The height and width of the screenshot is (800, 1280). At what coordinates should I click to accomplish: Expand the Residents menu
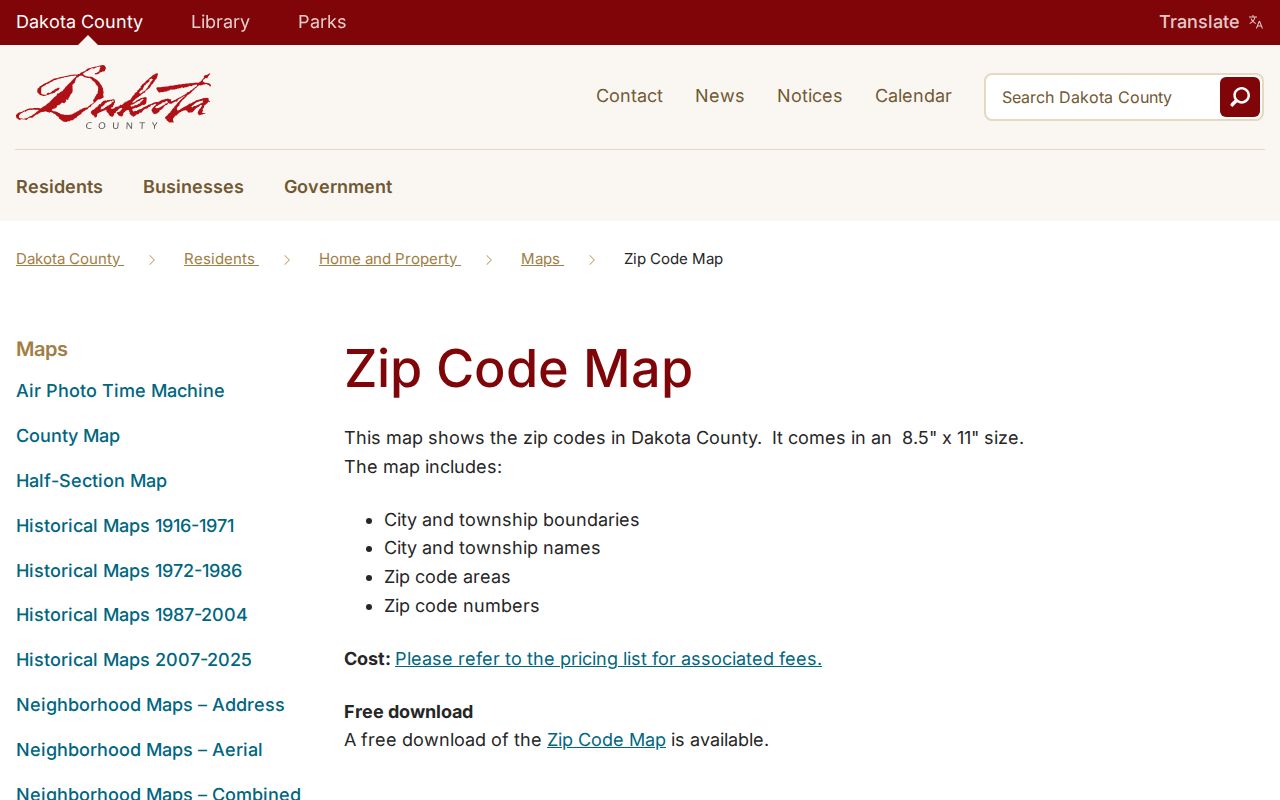[x=59, y=187]
